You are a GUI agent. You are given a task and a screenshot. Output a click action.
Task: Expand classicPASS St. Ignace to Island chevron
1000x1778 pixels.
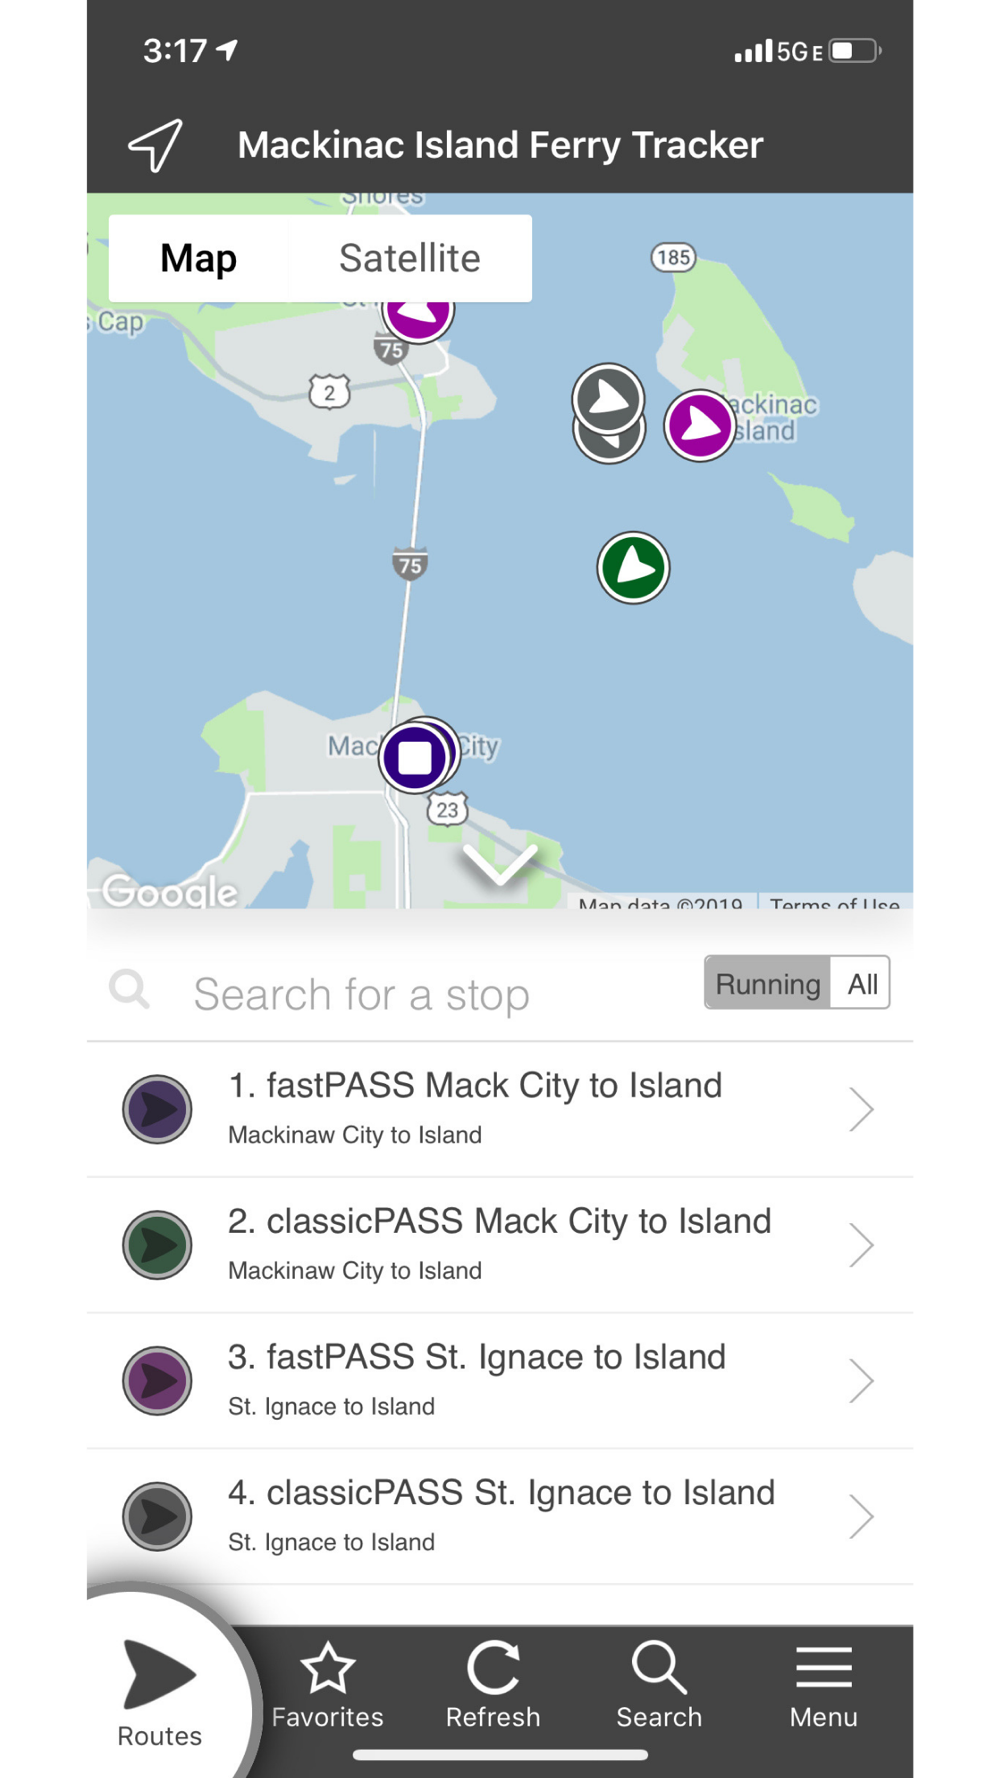(861, 1516)
